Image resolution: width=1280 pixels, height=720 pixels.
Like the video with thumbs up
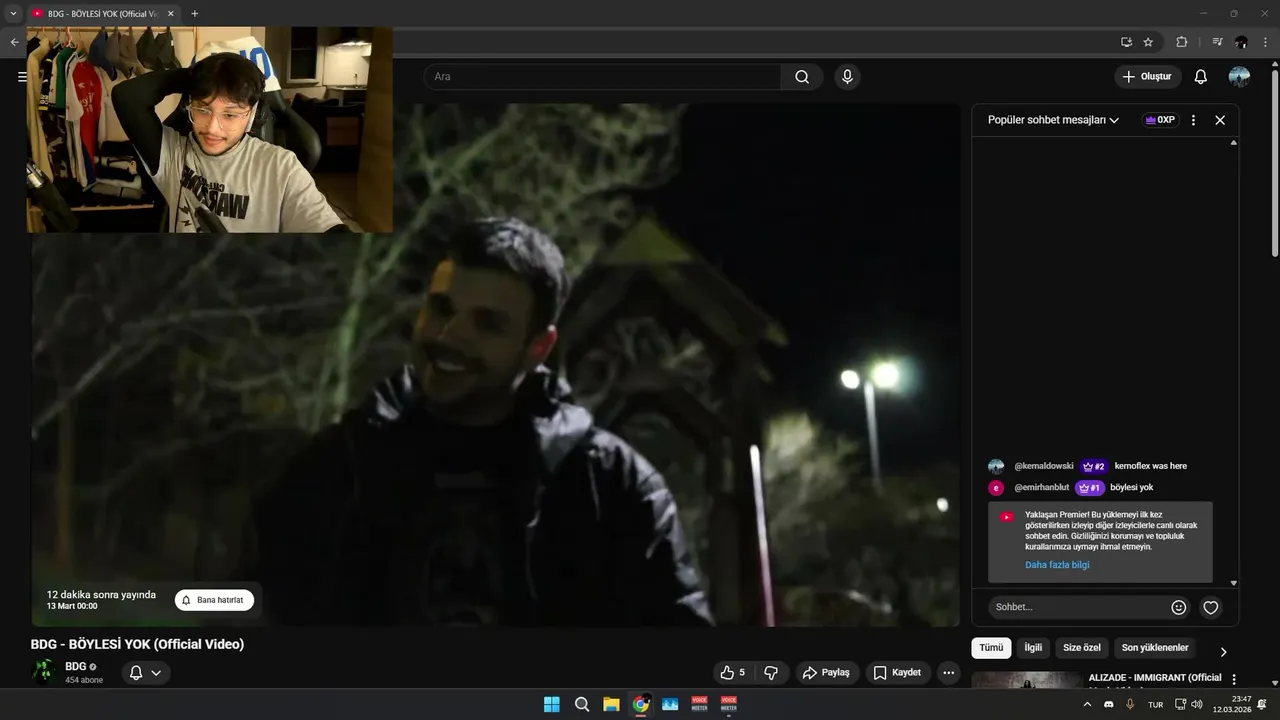click(x=732, y=673)
